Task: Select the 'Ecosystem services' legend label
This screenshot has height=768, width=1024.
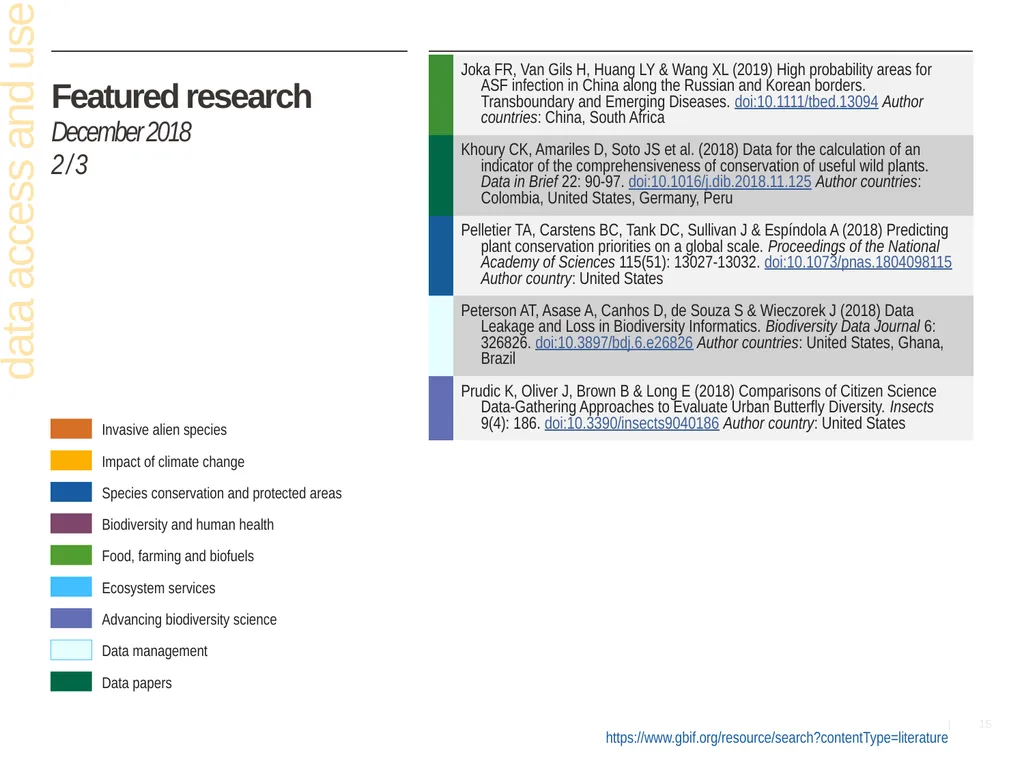Action: 159,588
